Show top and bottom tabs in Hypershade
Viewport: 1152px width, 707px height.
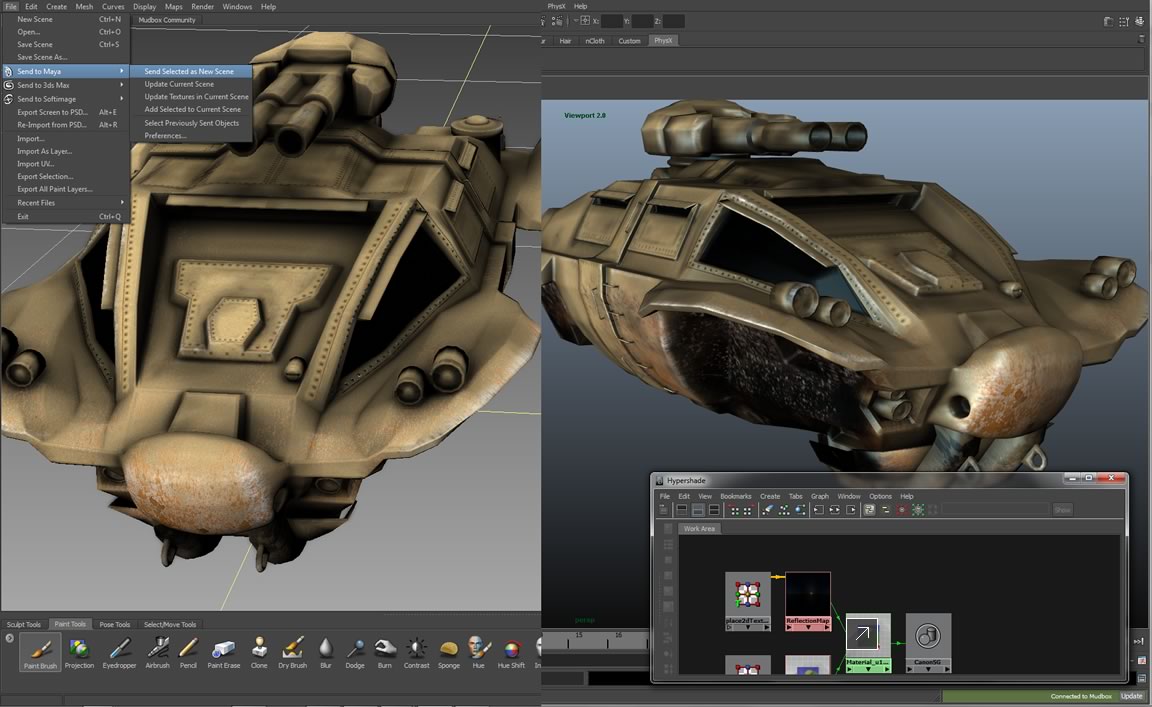point(713,509)
